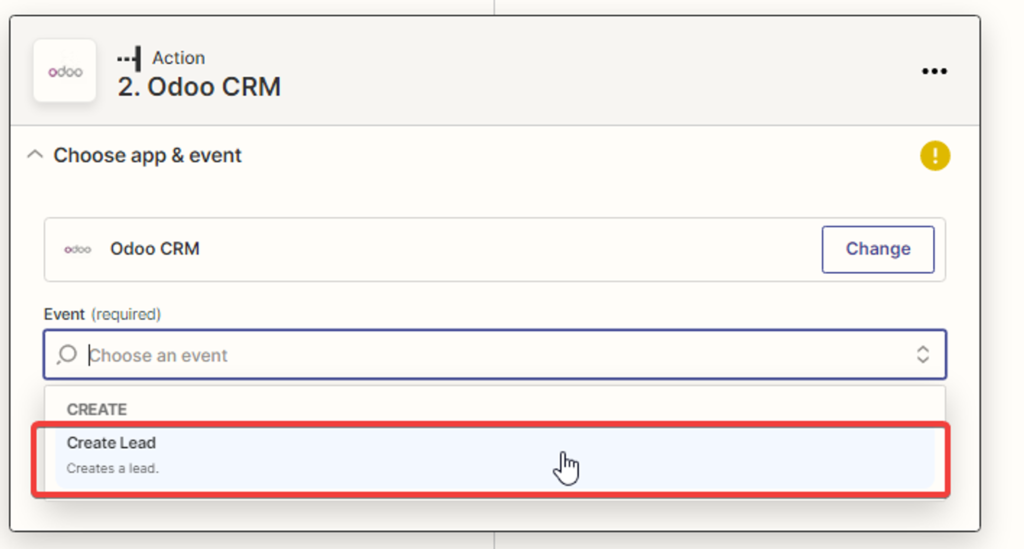Click the Action step type icon
Screen dimensions: 1024x549
129,59
